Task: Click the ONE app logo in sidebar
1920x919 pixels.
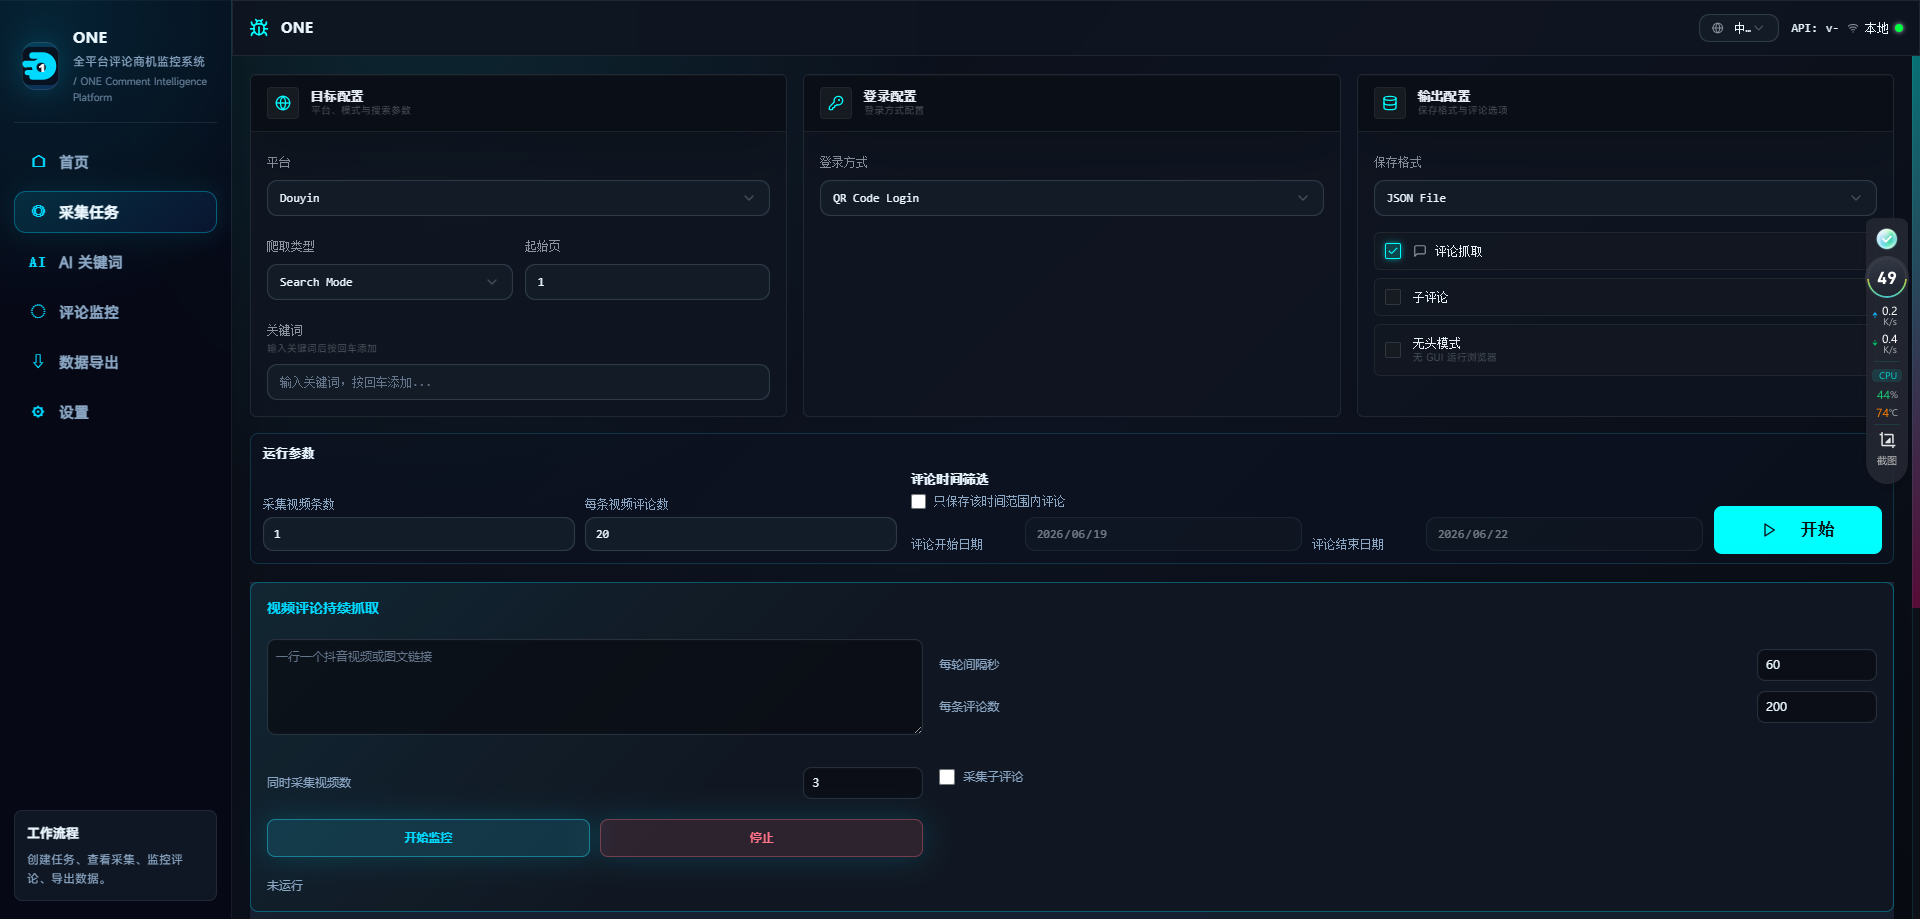Action: coord(40,67)
